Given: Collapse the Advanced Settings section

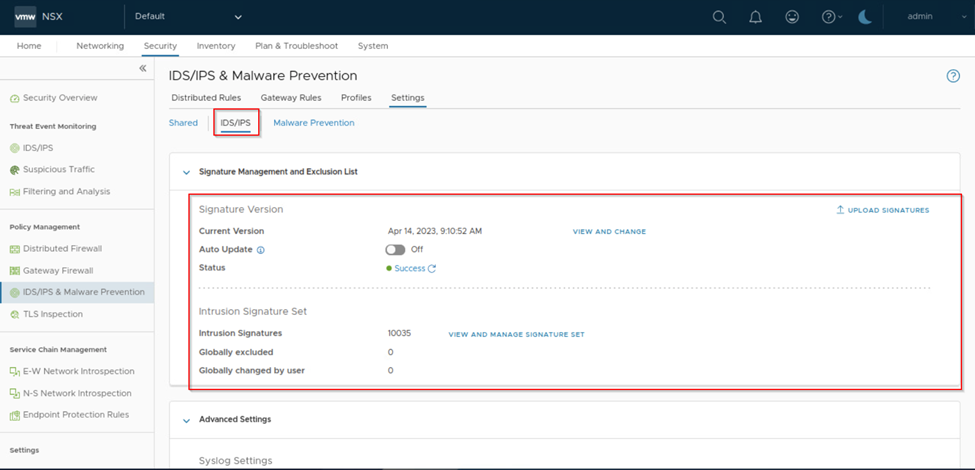Looking at the screenshot, I should (x=185, y=420).
